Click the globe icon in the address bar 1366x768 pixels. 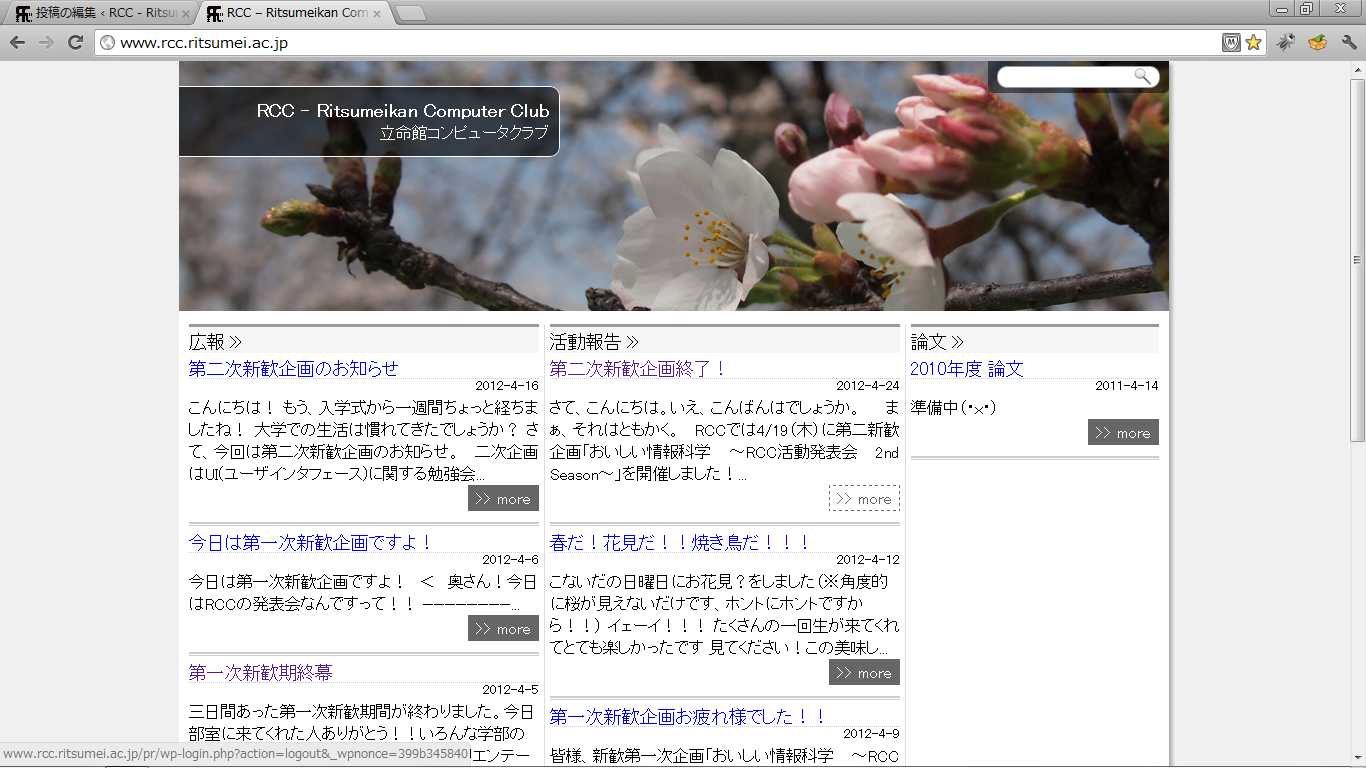107,42
